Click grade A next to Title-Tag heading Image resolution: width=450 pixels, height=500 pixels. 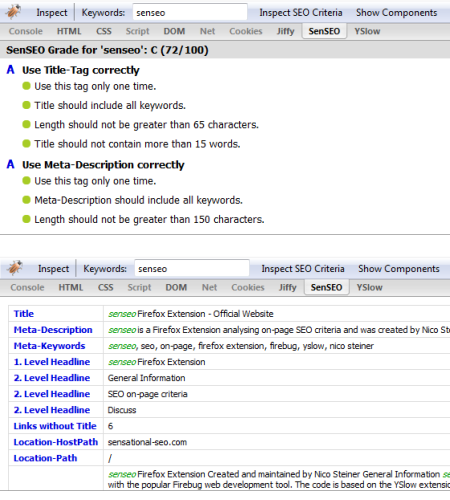[11, 70]
